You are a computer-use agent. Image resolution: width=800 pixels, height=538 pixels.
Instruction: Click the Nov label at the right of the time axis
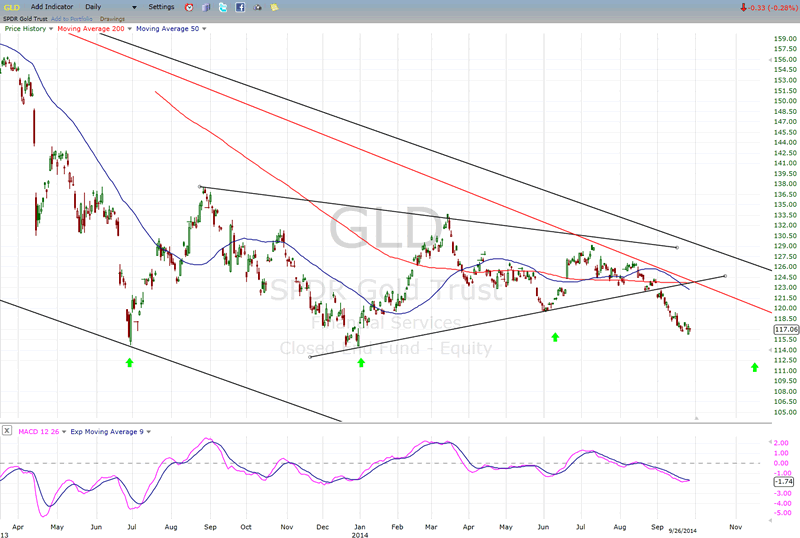point(735,527)
